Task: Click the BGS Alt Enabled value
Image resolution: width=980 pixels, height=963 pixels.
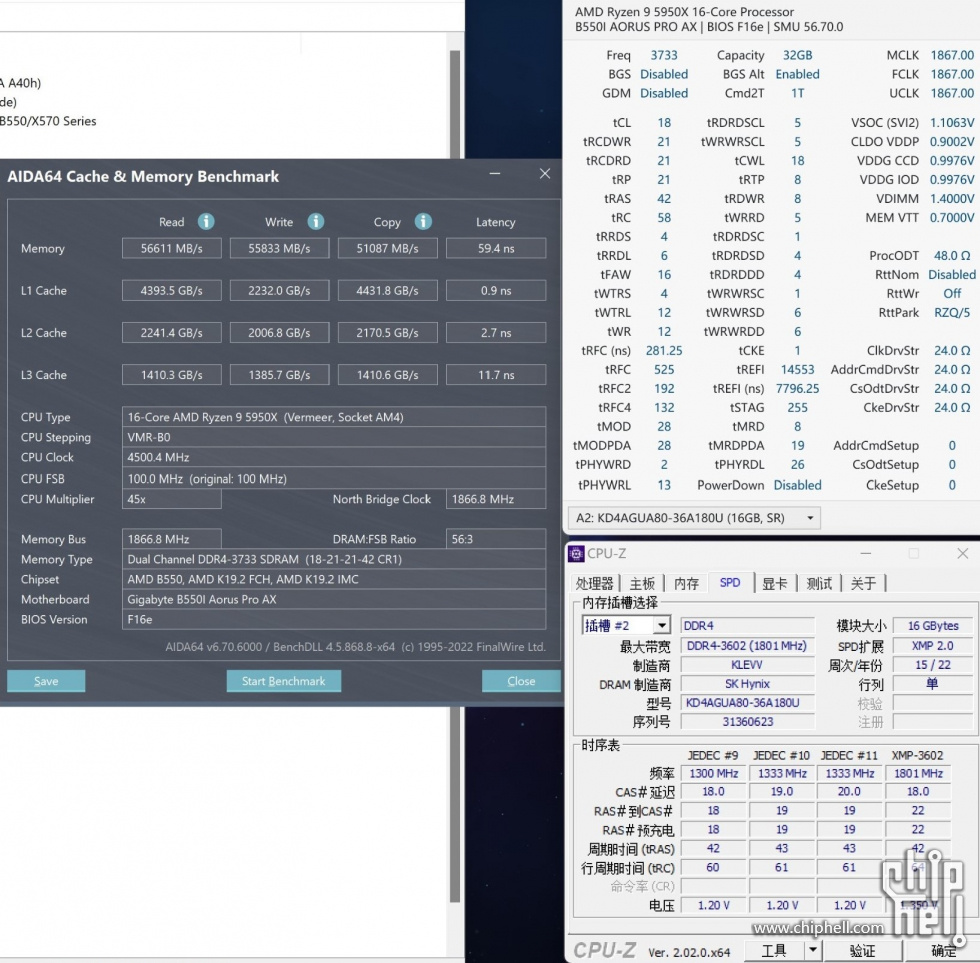Action: point(798,74)
